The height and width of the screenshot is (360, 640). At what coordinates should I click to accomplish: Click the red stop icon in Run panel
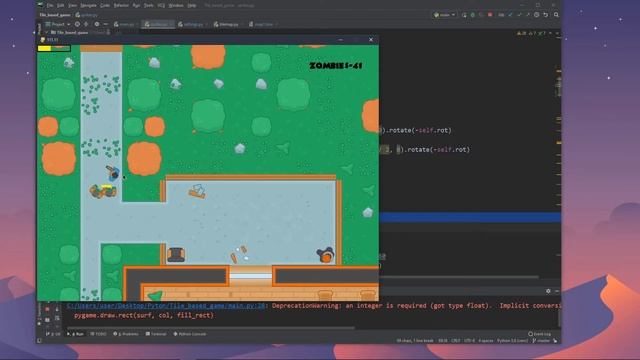click(47, 309)
